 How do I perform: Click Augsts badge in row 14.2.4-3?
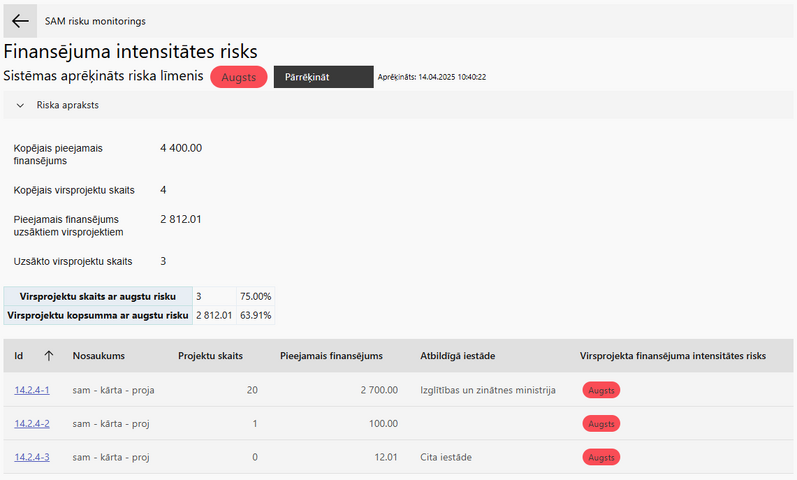pyautogui.click(x=601, y=457)
